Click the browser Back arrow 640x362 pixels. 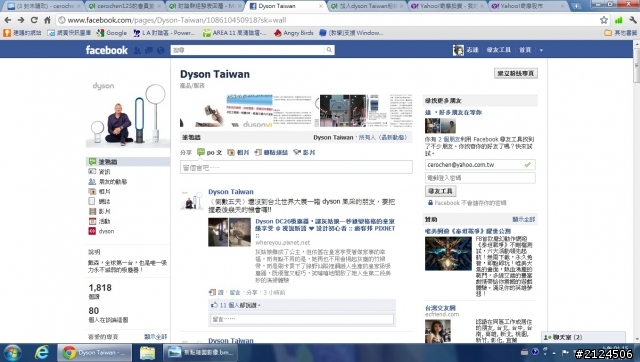pyautogui.click(x=7, y=20)
